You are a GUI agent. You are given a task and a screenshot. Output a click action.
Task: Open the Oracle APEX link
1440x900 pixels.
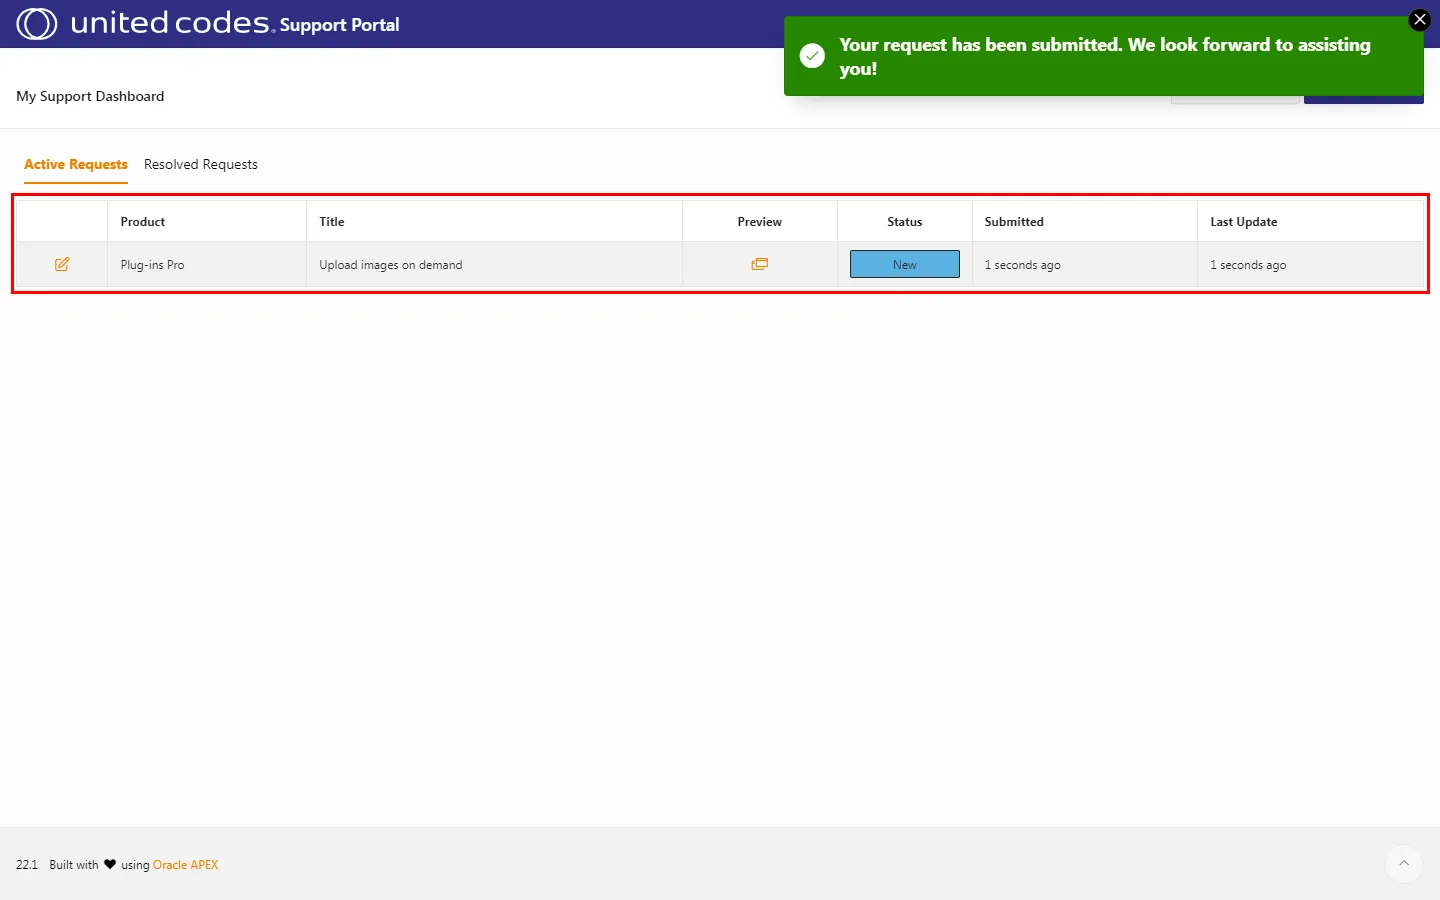(x=185, y=865)
